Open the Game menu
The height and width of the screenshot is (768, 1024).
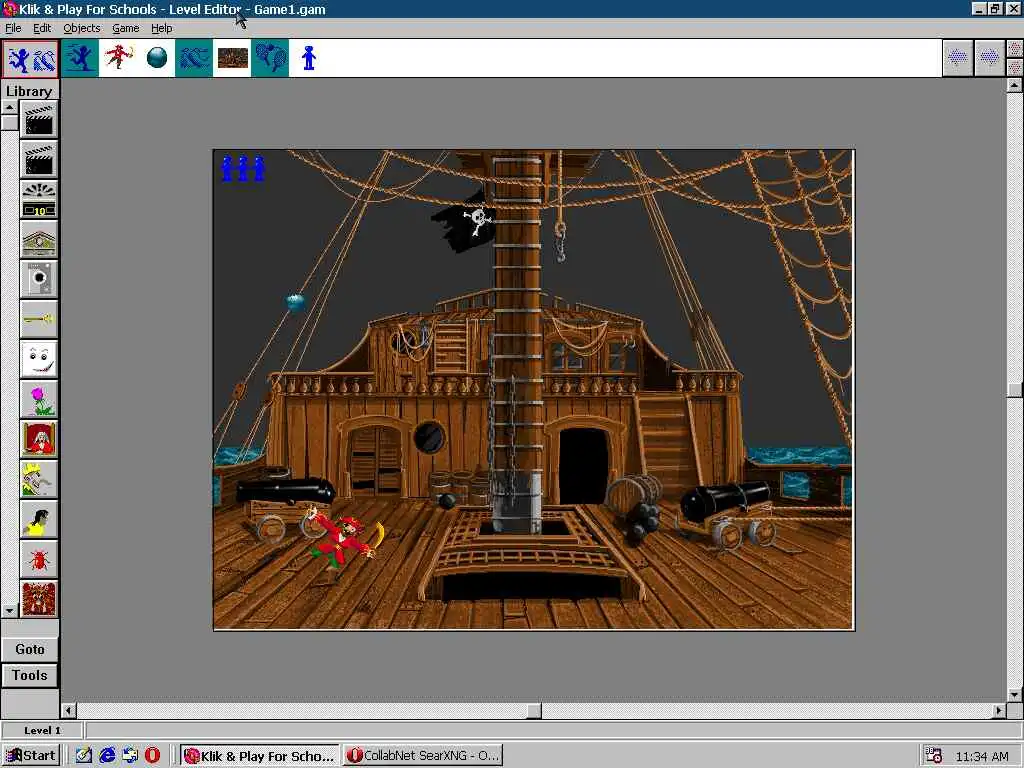click(x=125, y=28)
